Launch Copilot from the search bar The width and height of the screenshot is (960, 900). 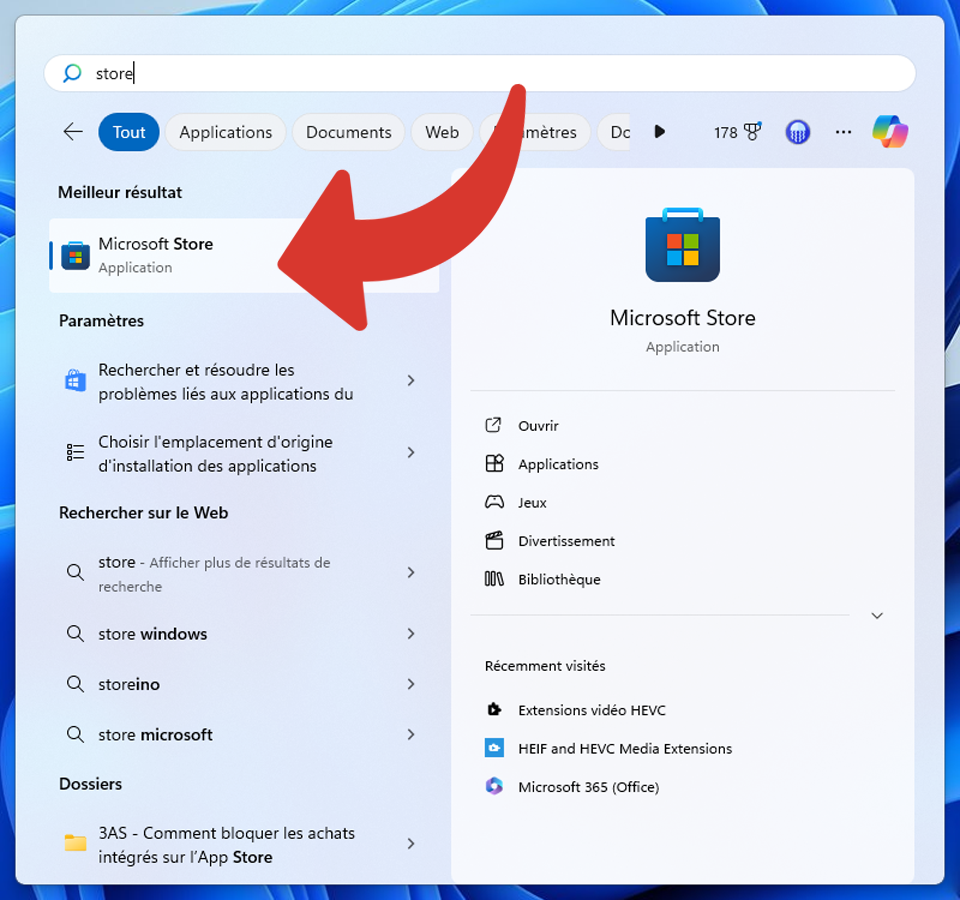(x=889, y=131)
